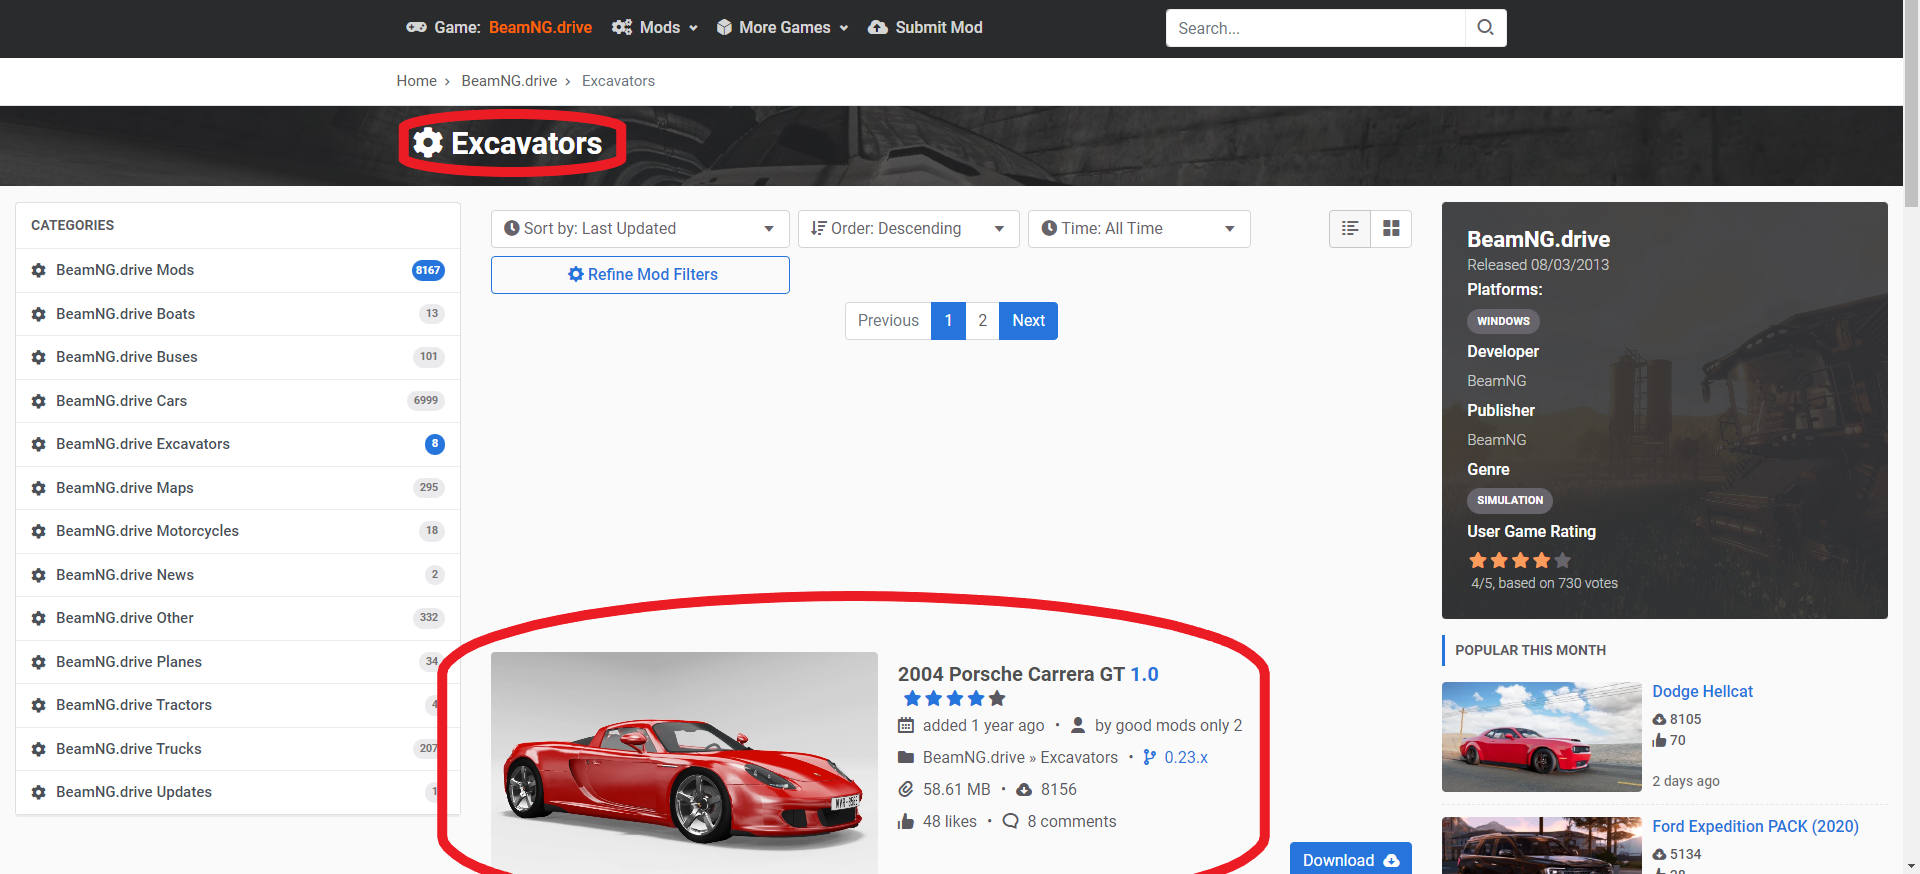Click the good mods only 2 author link
The height and width of the screenshot is (874, 1920).
[x=1179, y=726]
